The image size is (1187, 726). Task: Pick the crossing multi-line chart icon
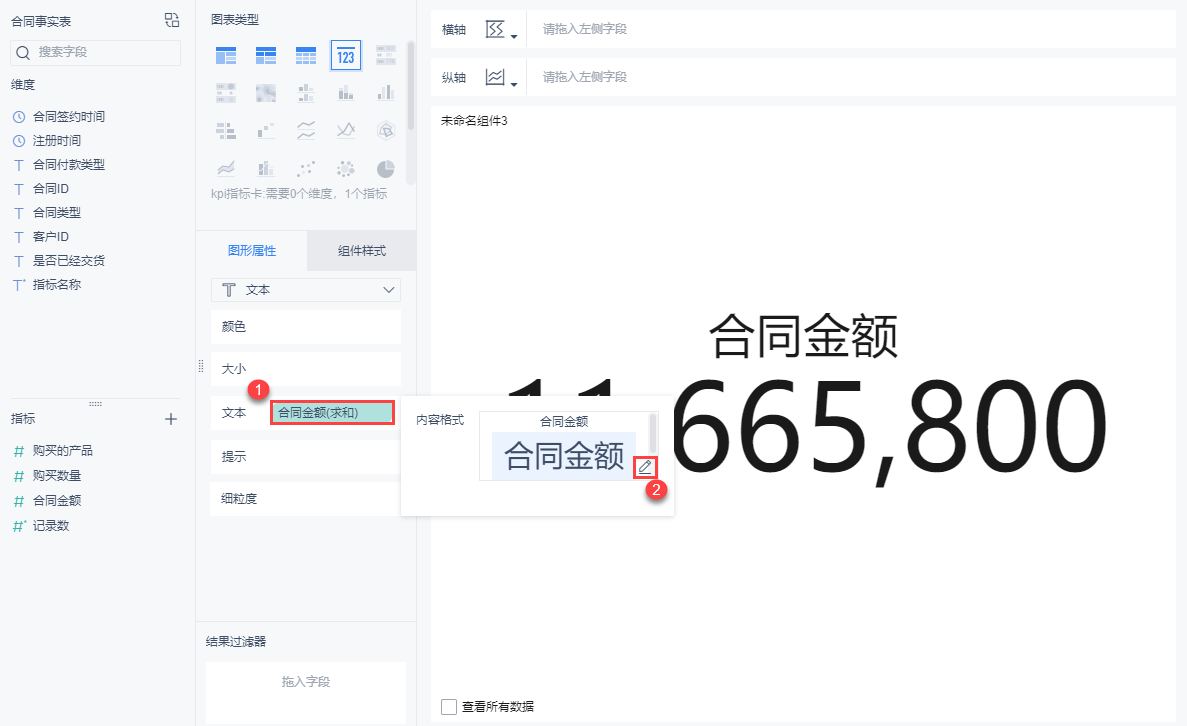[346, 131]
